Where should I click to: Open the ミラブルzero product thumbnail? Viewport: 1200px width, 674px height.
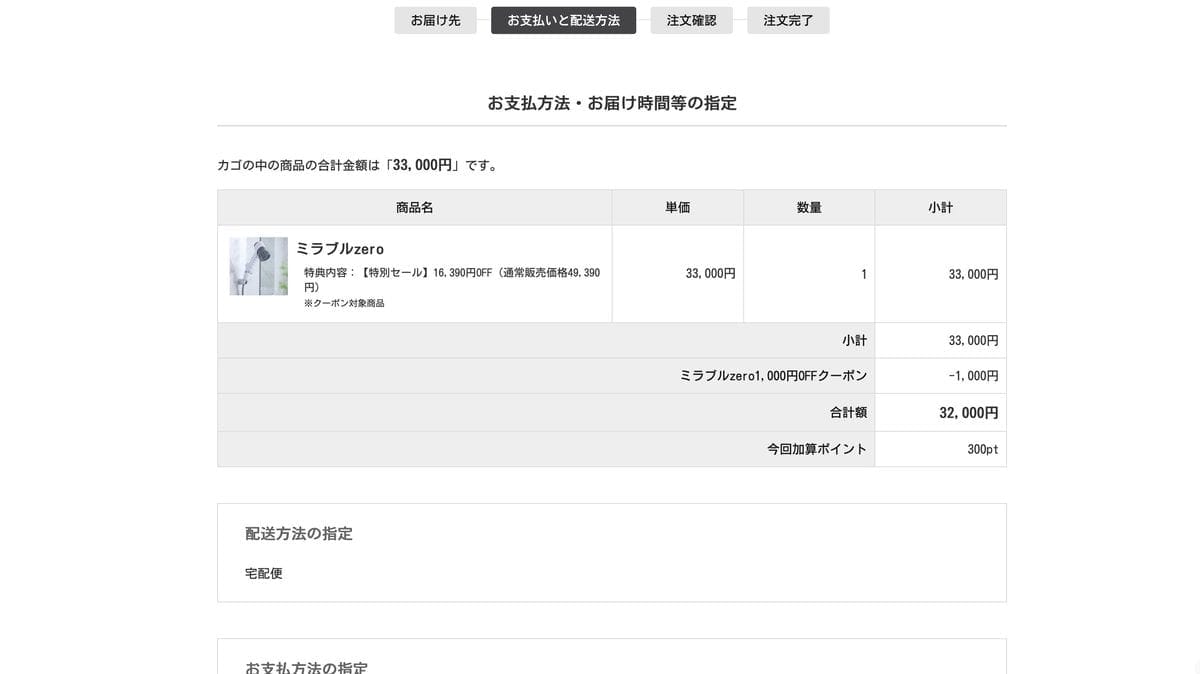(x=258, y=266)
